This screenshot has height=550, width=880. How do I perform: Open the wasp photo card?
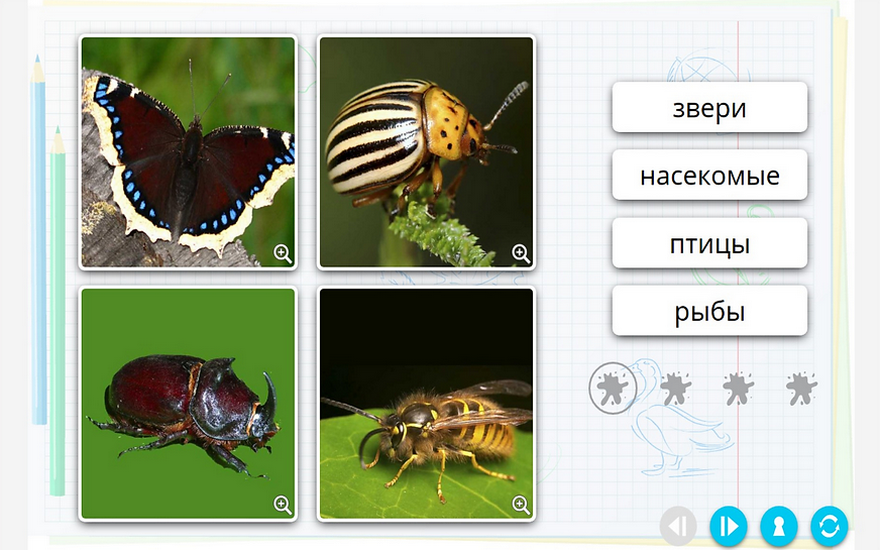pyautogui.click(x=427, y=404)
